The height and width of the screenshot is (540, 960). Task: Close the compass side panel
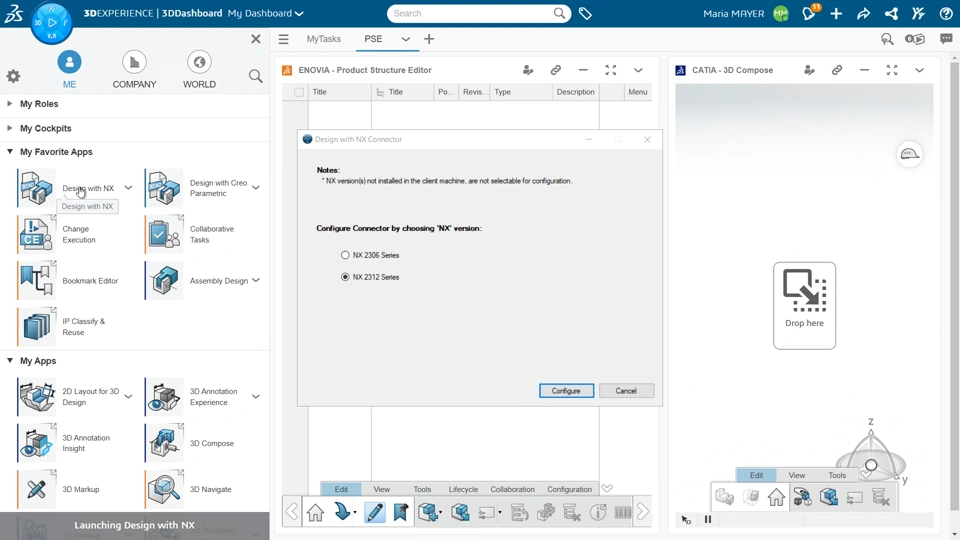click(x=256, y=39)
